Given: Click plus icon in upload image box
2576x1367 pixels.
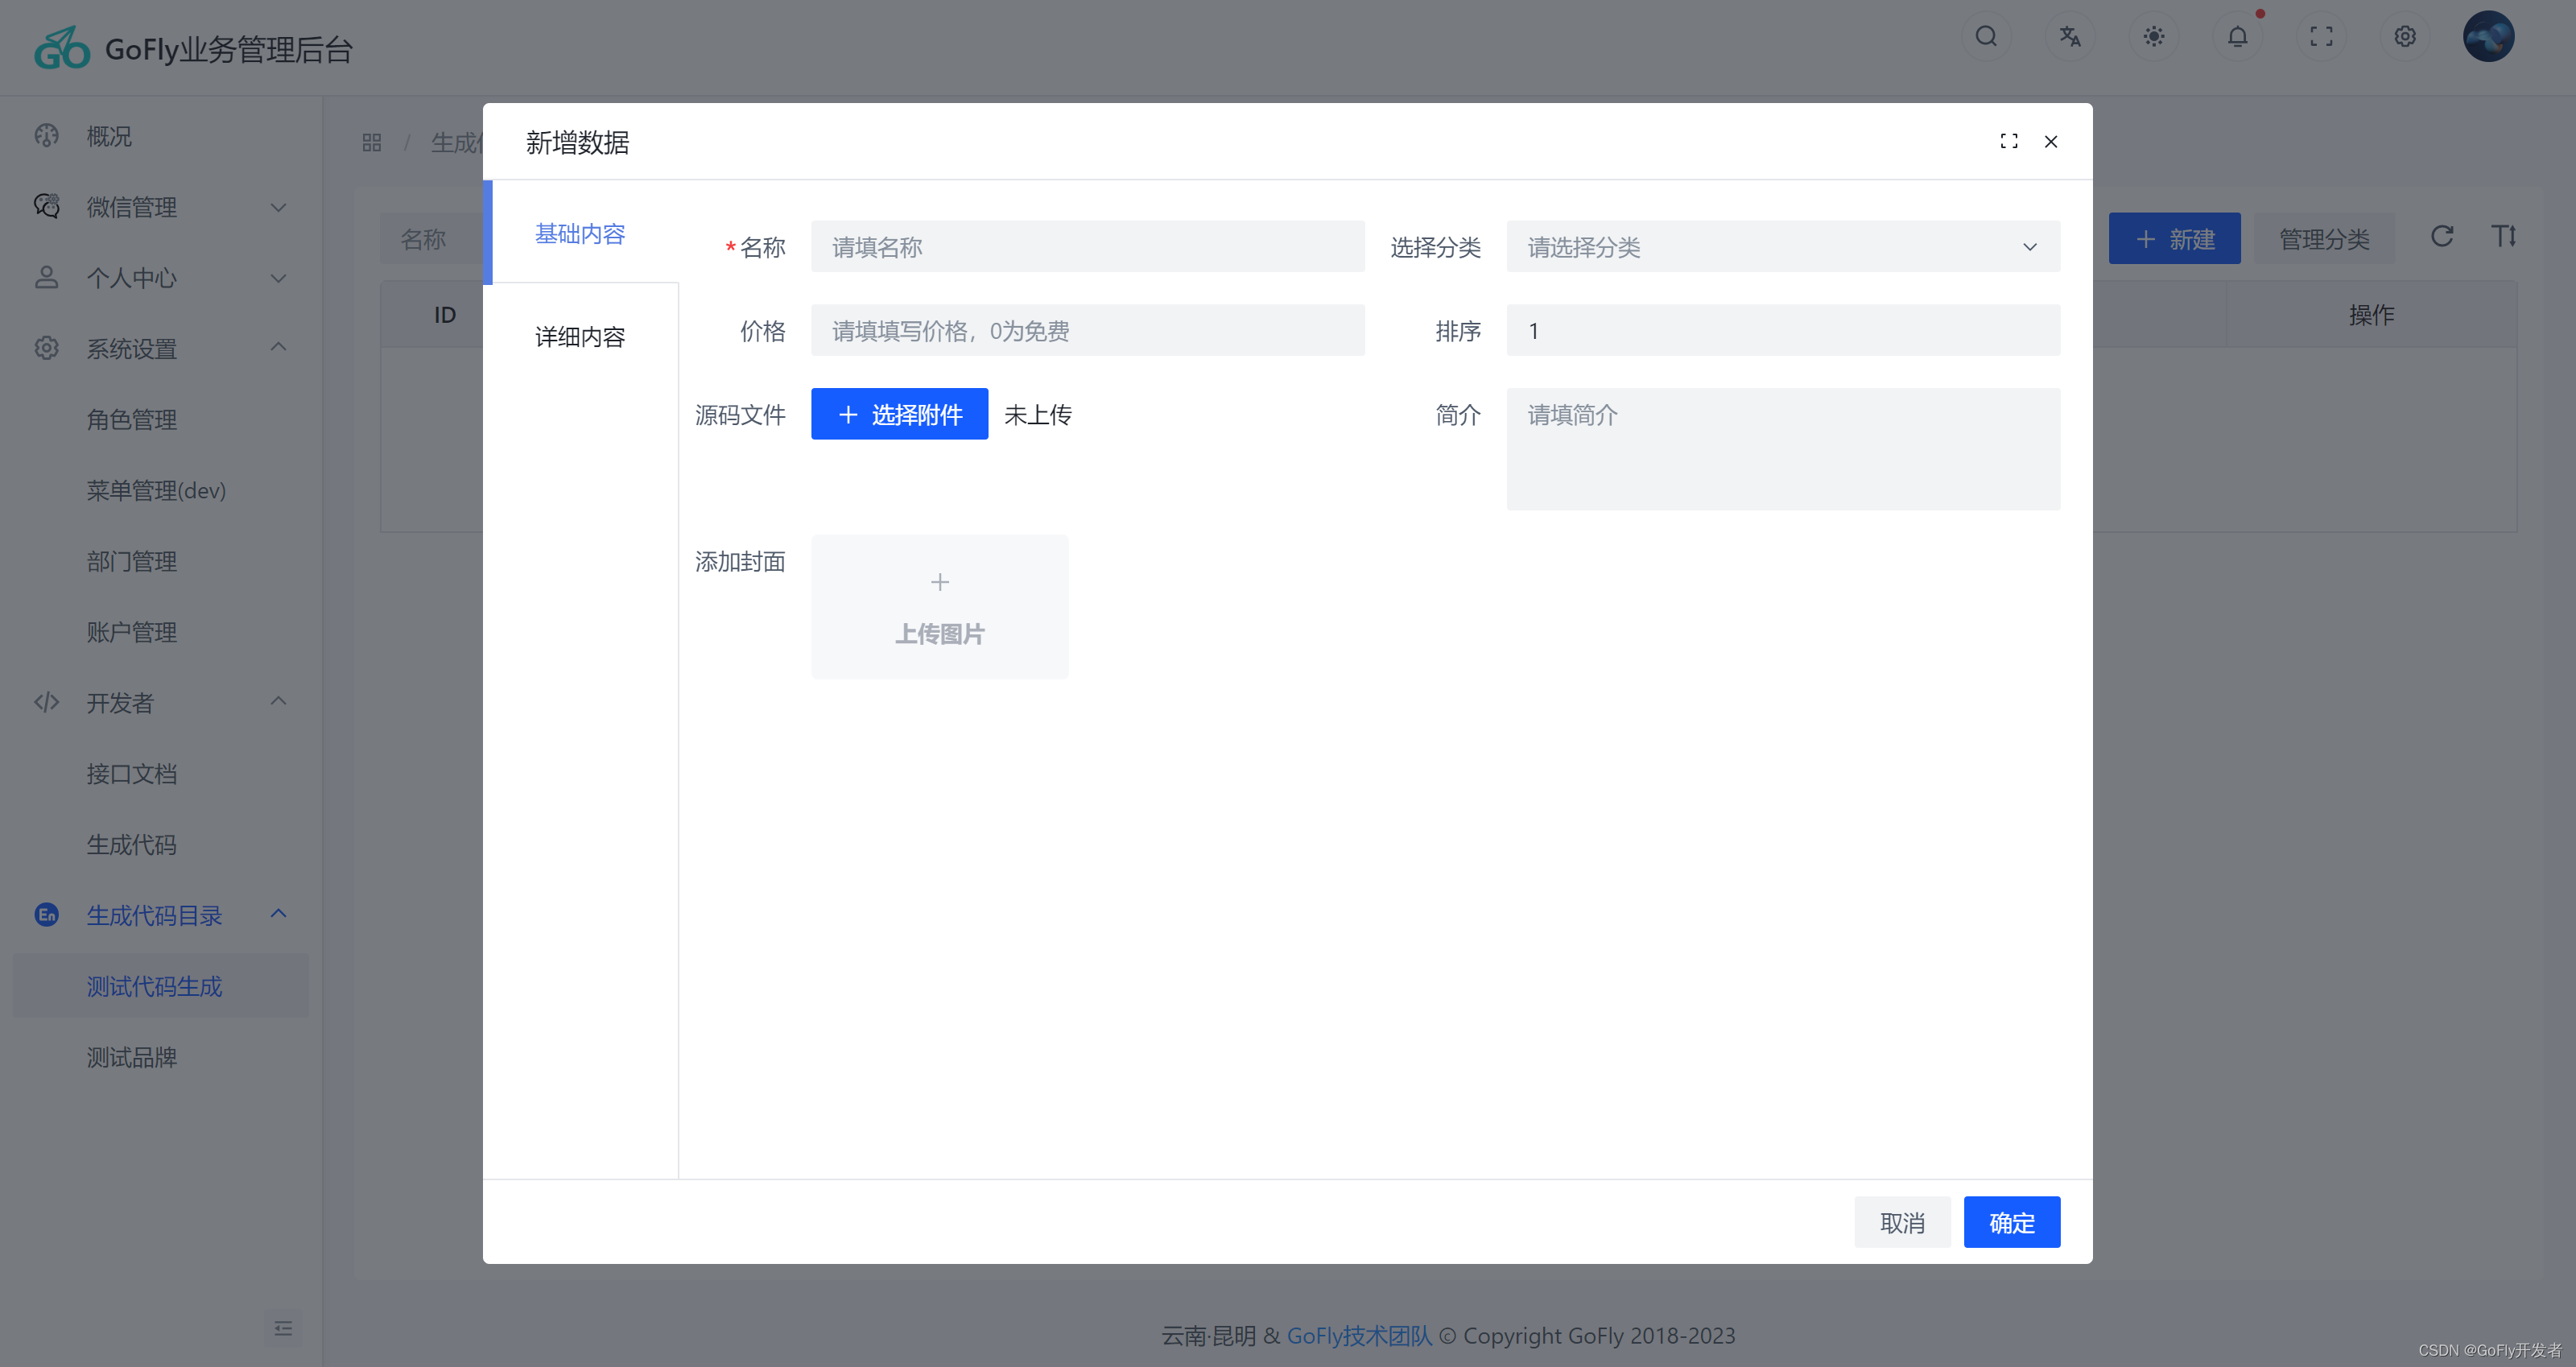Looking at the screenshot, I should point(940,582).
